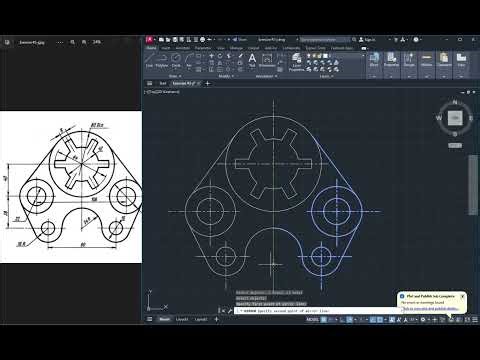This screenshot has width=480, height=360.
Task: Open plot and publish details link
Action: click(x=431, y=309)
